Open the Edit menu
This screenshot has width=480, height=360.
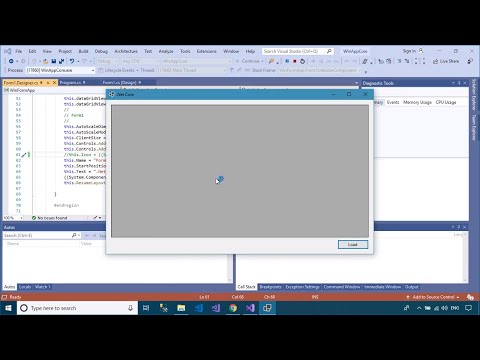(32, 51)
